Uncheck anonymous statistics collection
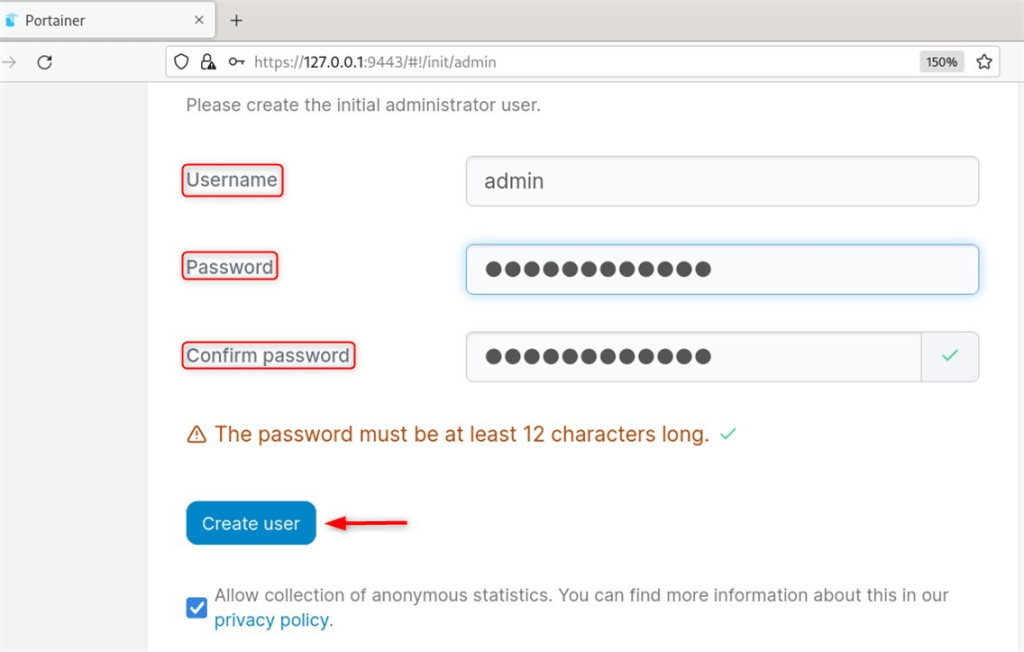This screenshot has height=652, width=1024. tap(196, 607)
